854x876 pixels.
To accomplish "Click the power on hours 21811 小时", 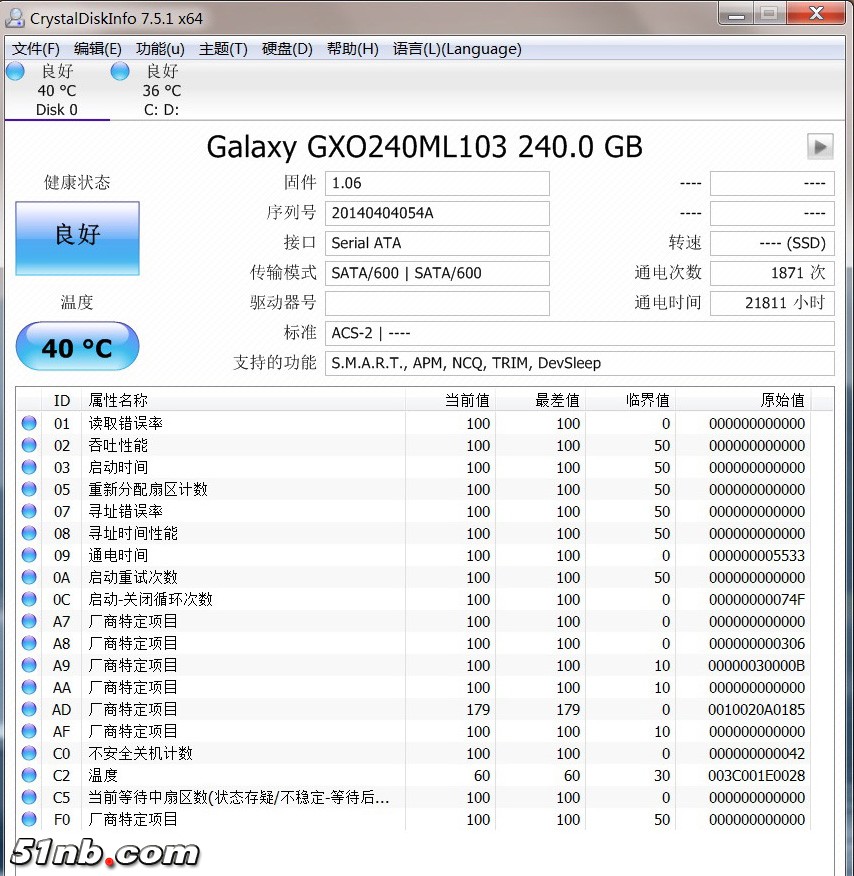I will (772, 303).
